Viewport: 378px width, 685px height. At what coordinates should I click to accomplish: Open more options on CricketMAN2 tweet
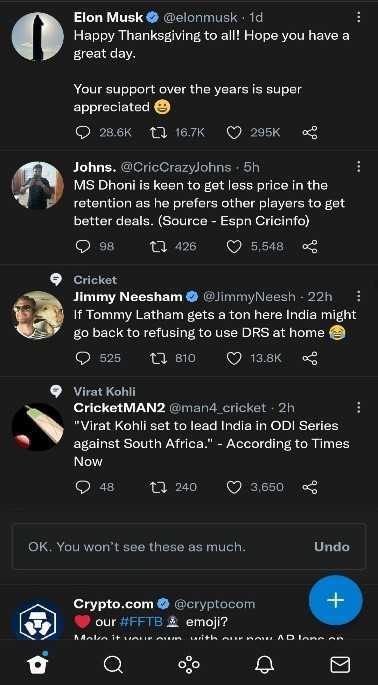coord(358,408)
